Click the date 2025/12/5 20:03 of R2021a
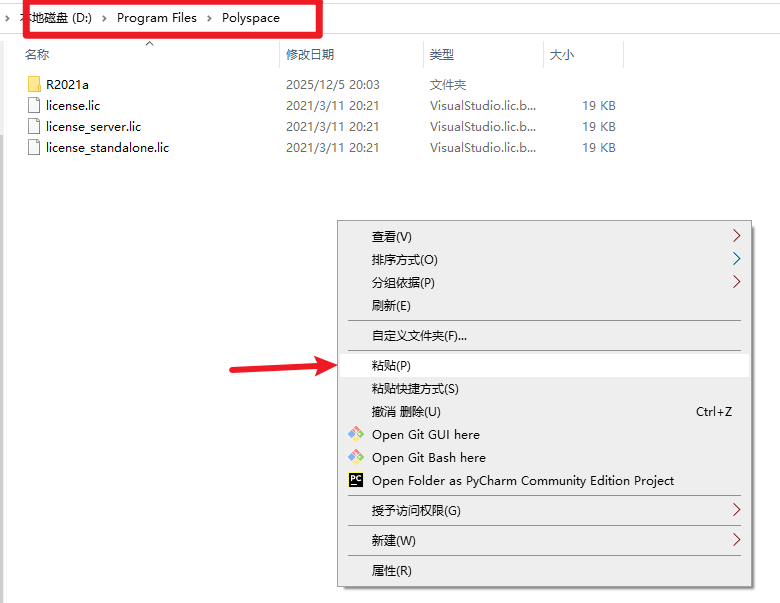 333,85
